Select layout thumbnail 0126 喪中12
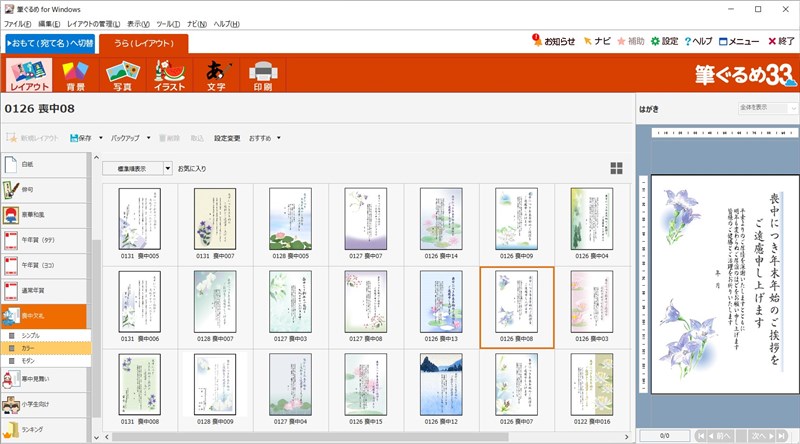 441,389
